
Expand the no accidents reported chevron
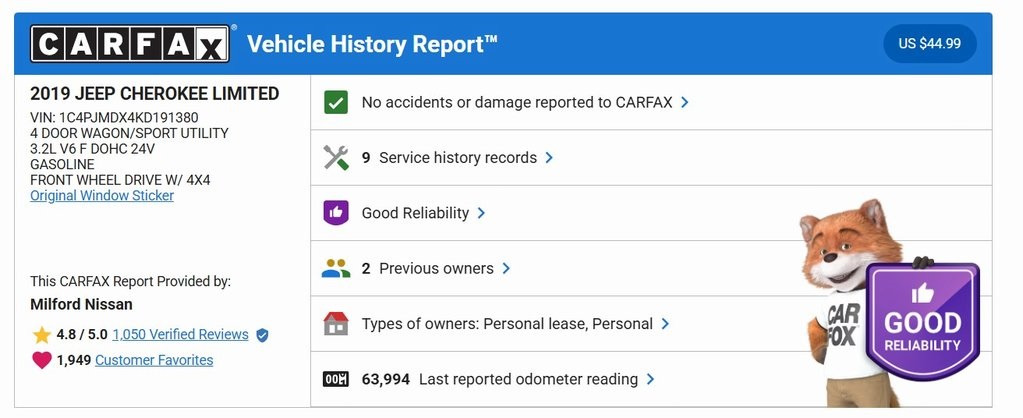coord(685,102)
